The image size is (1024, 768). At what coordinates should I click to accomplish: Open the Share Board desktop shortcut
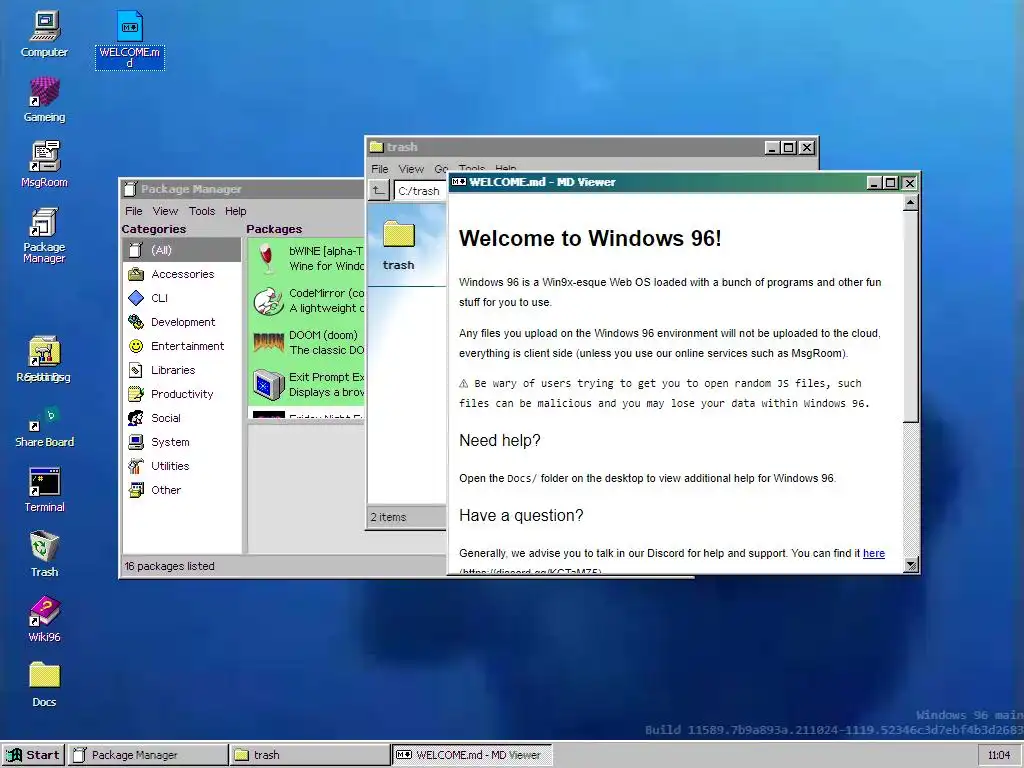coord(44,424)
